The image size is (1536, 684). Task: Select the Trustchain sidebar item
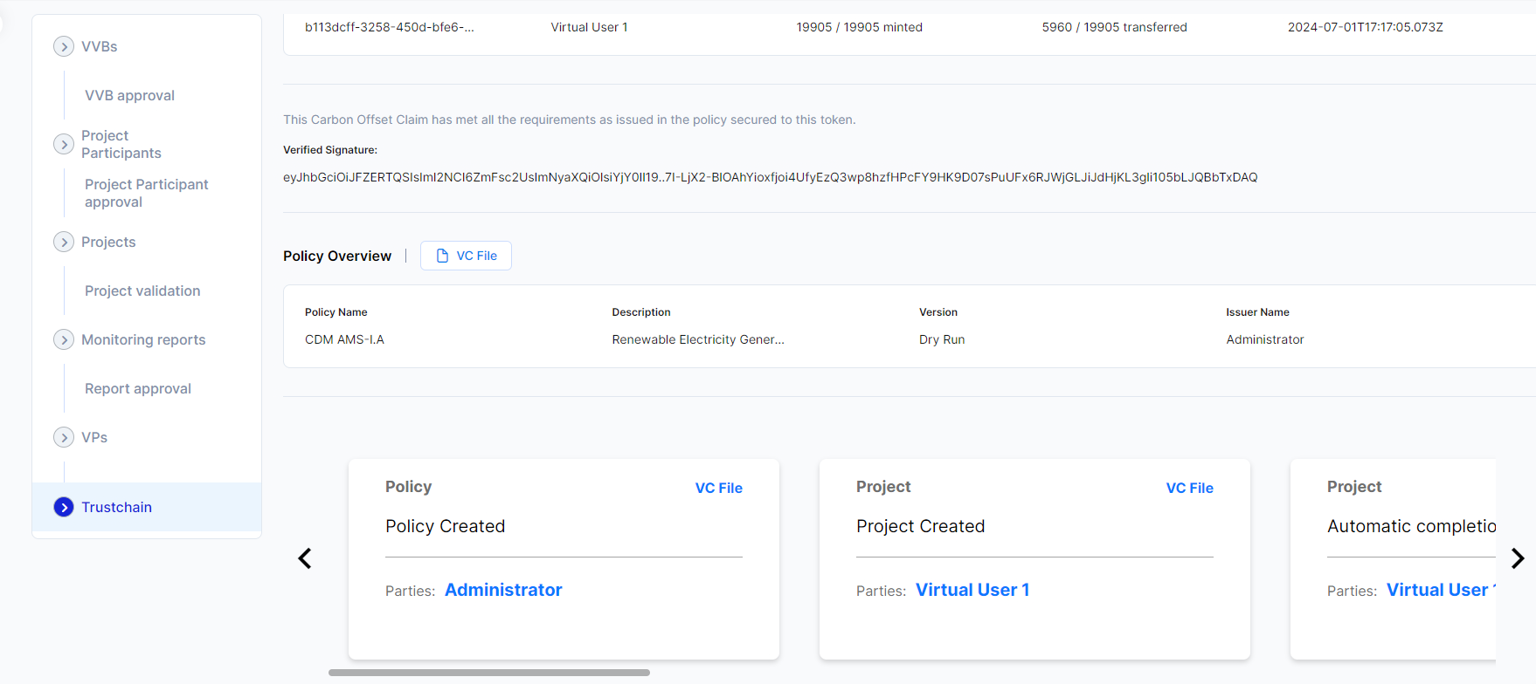[x=117, y=507]
